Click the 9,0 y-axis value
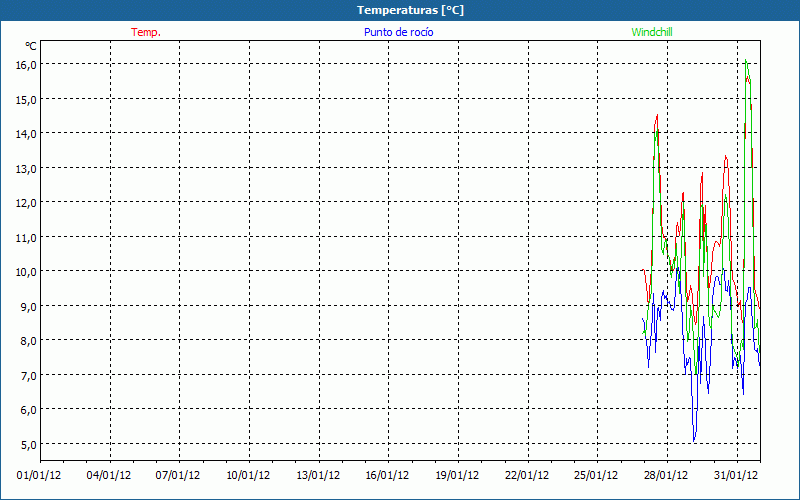 [28, 307]
